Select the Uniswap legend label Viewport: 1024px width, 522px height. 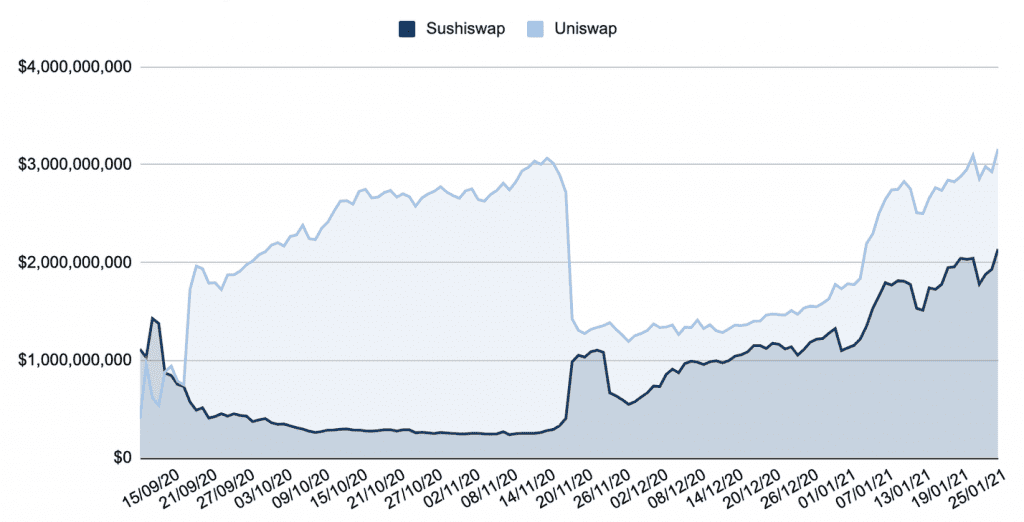584,29
